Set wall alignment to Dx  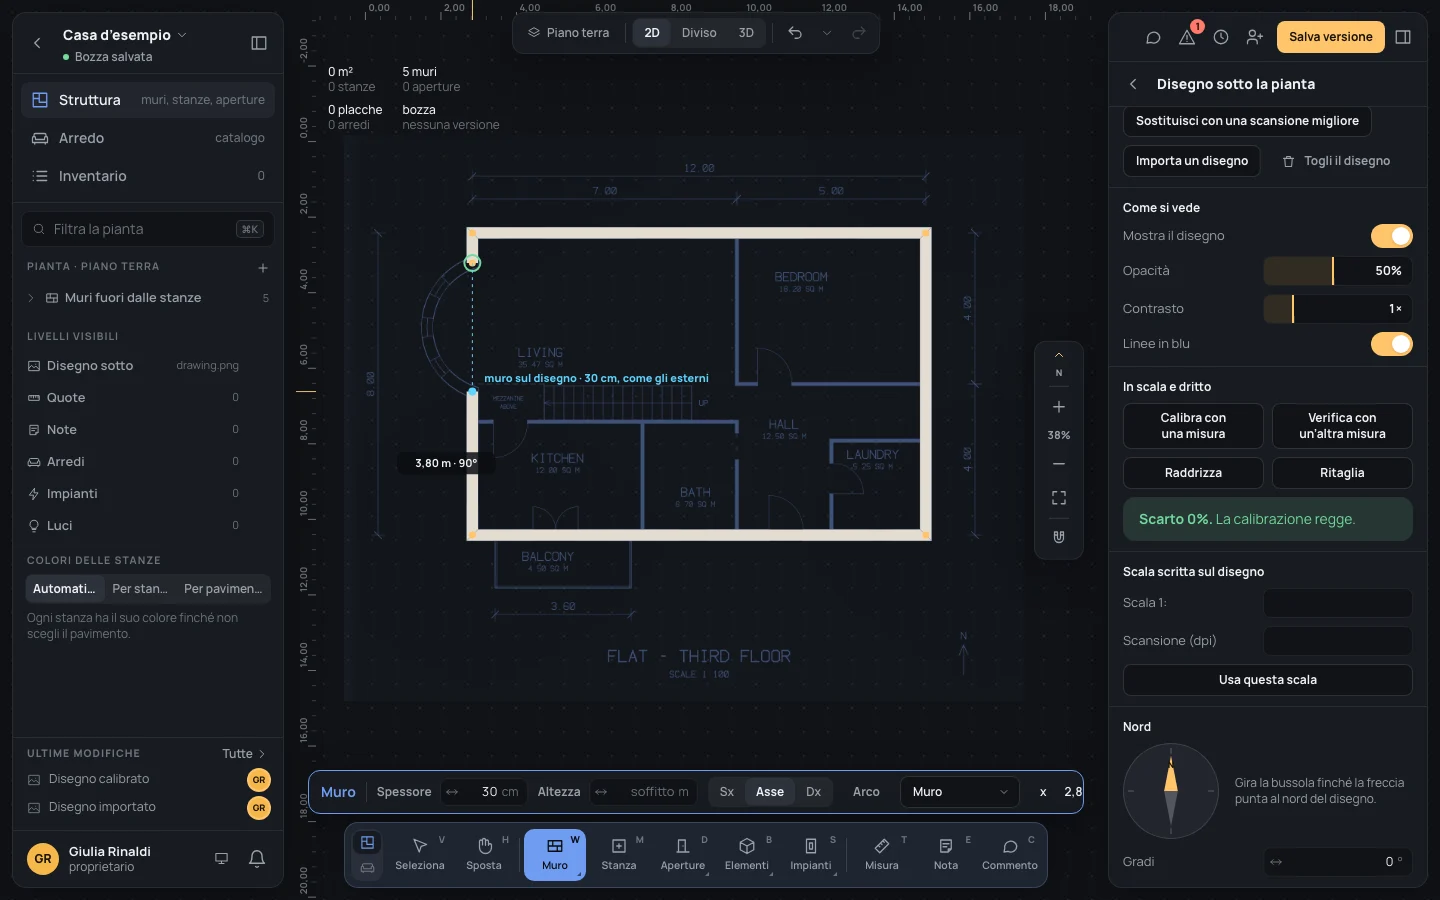pyautogui.click(x=814, y=792)
